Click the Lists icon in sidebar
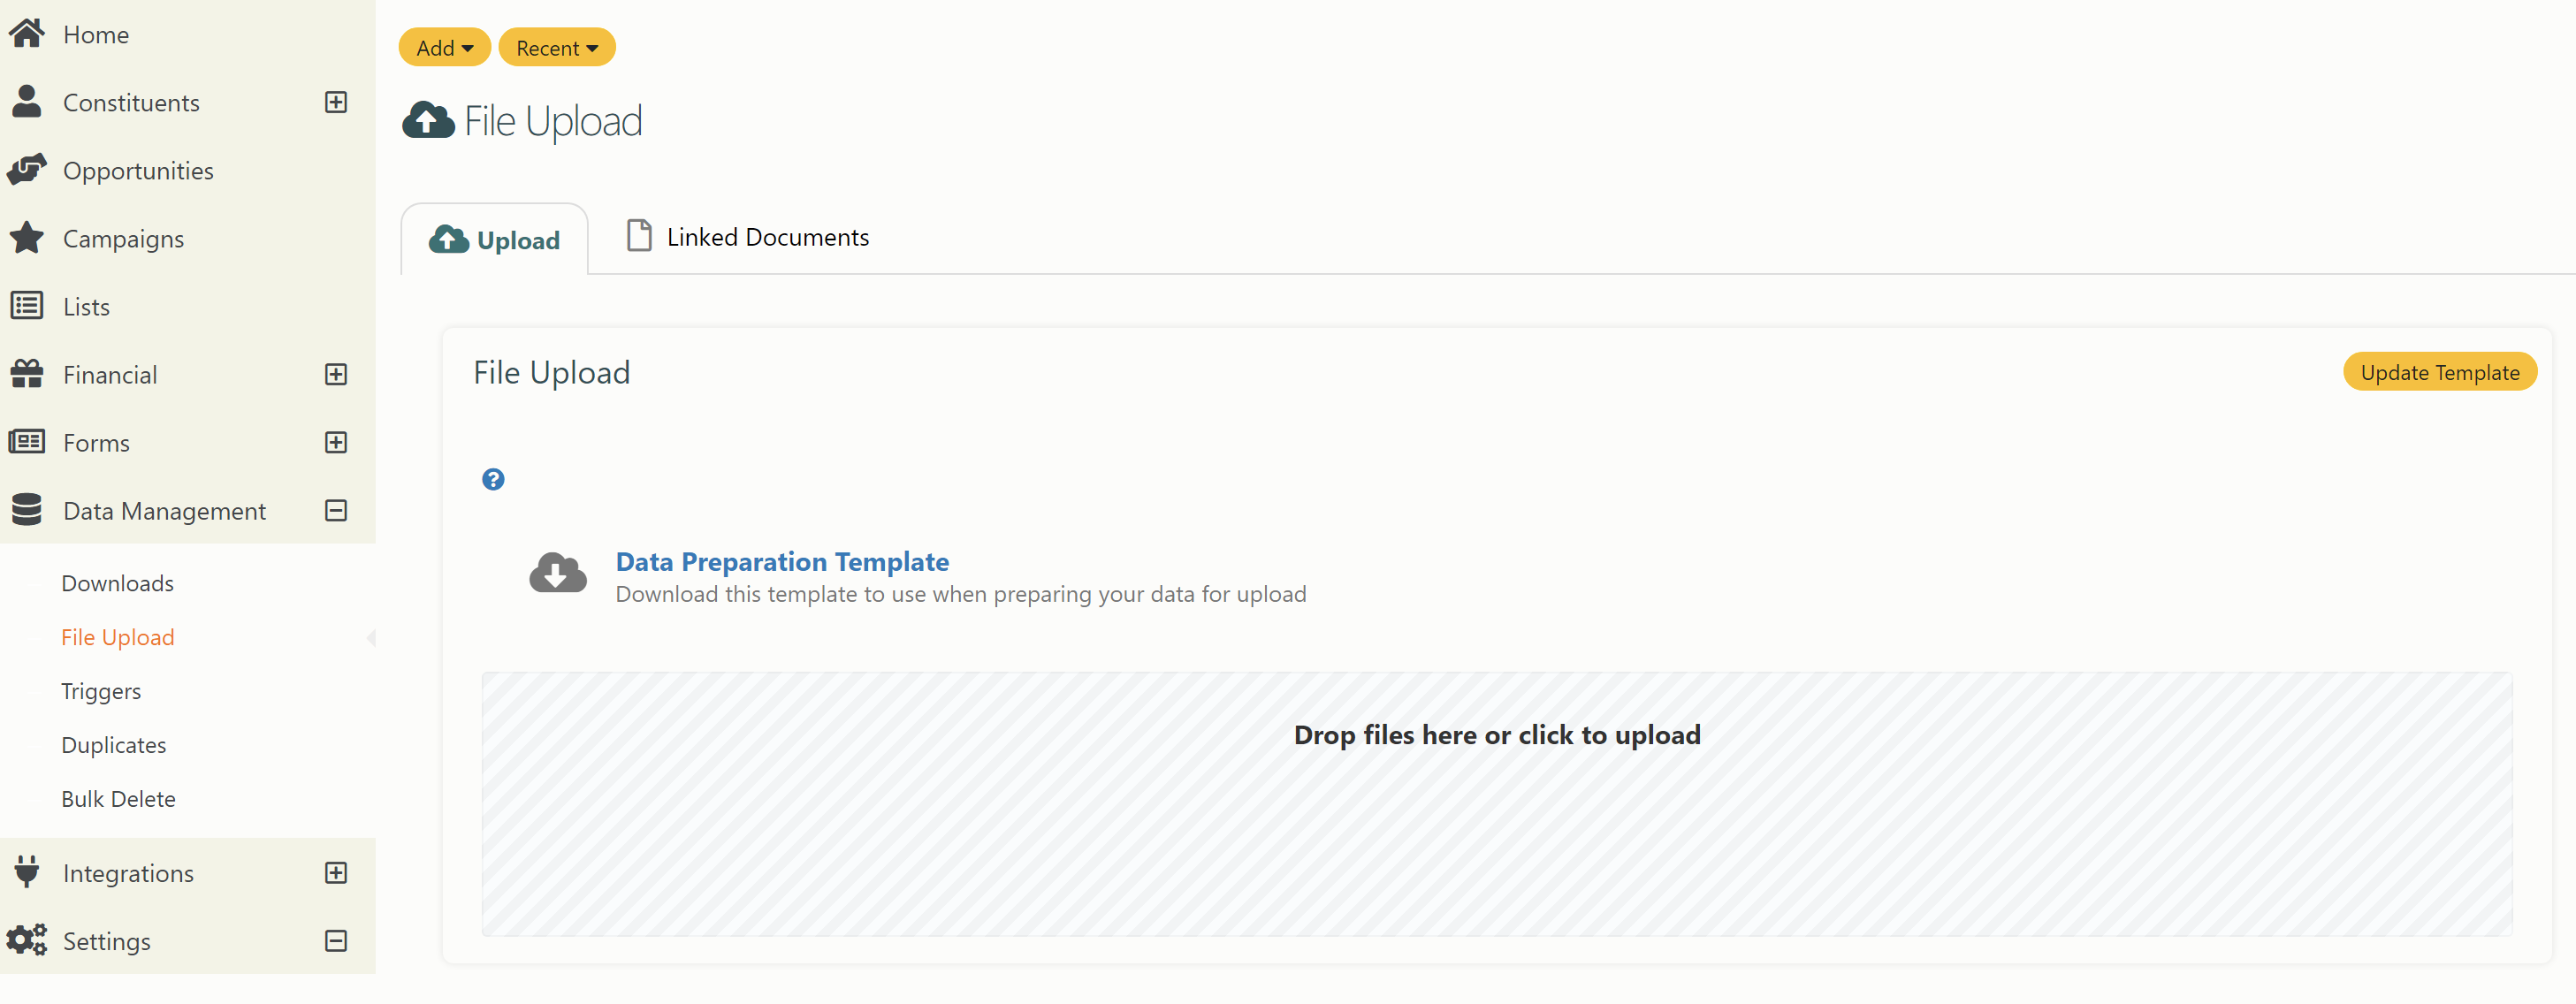The image size is (2576, 1004). point(27,306)
